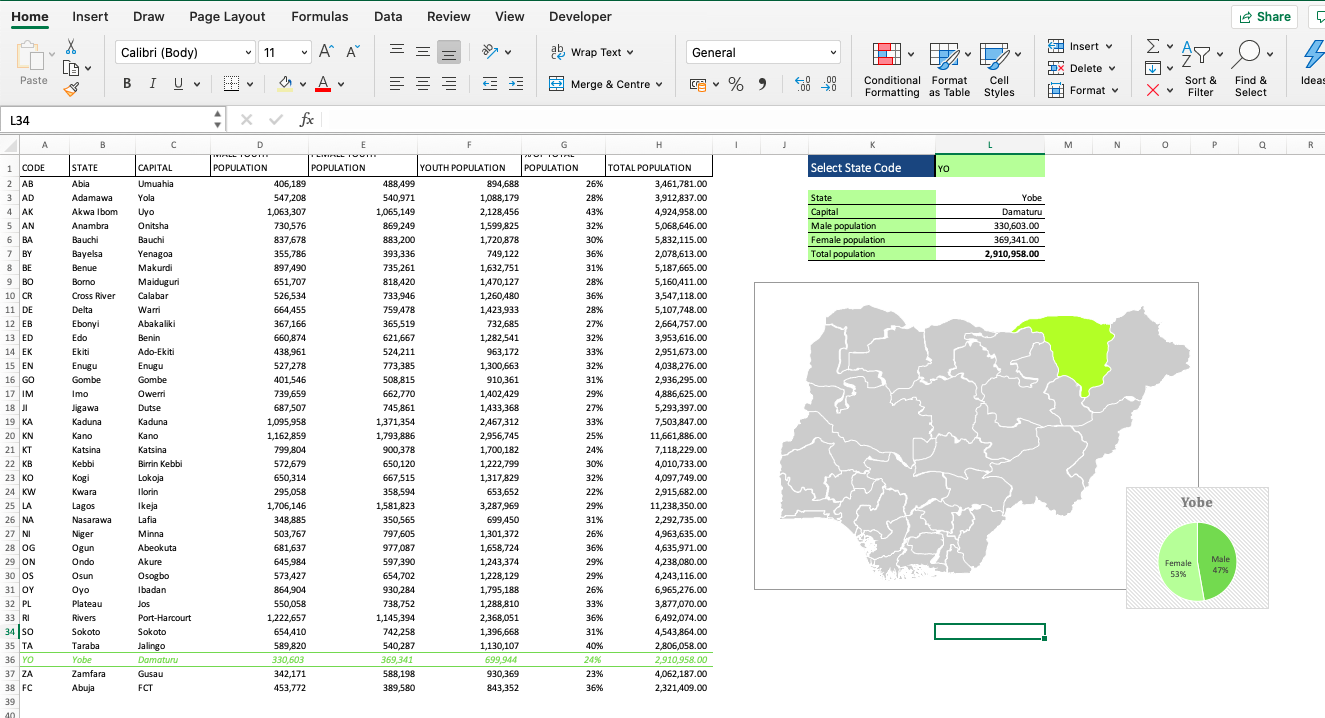Decrease indent
Image resolution: width=1325 pixels, height=718 pixels.
490,84
